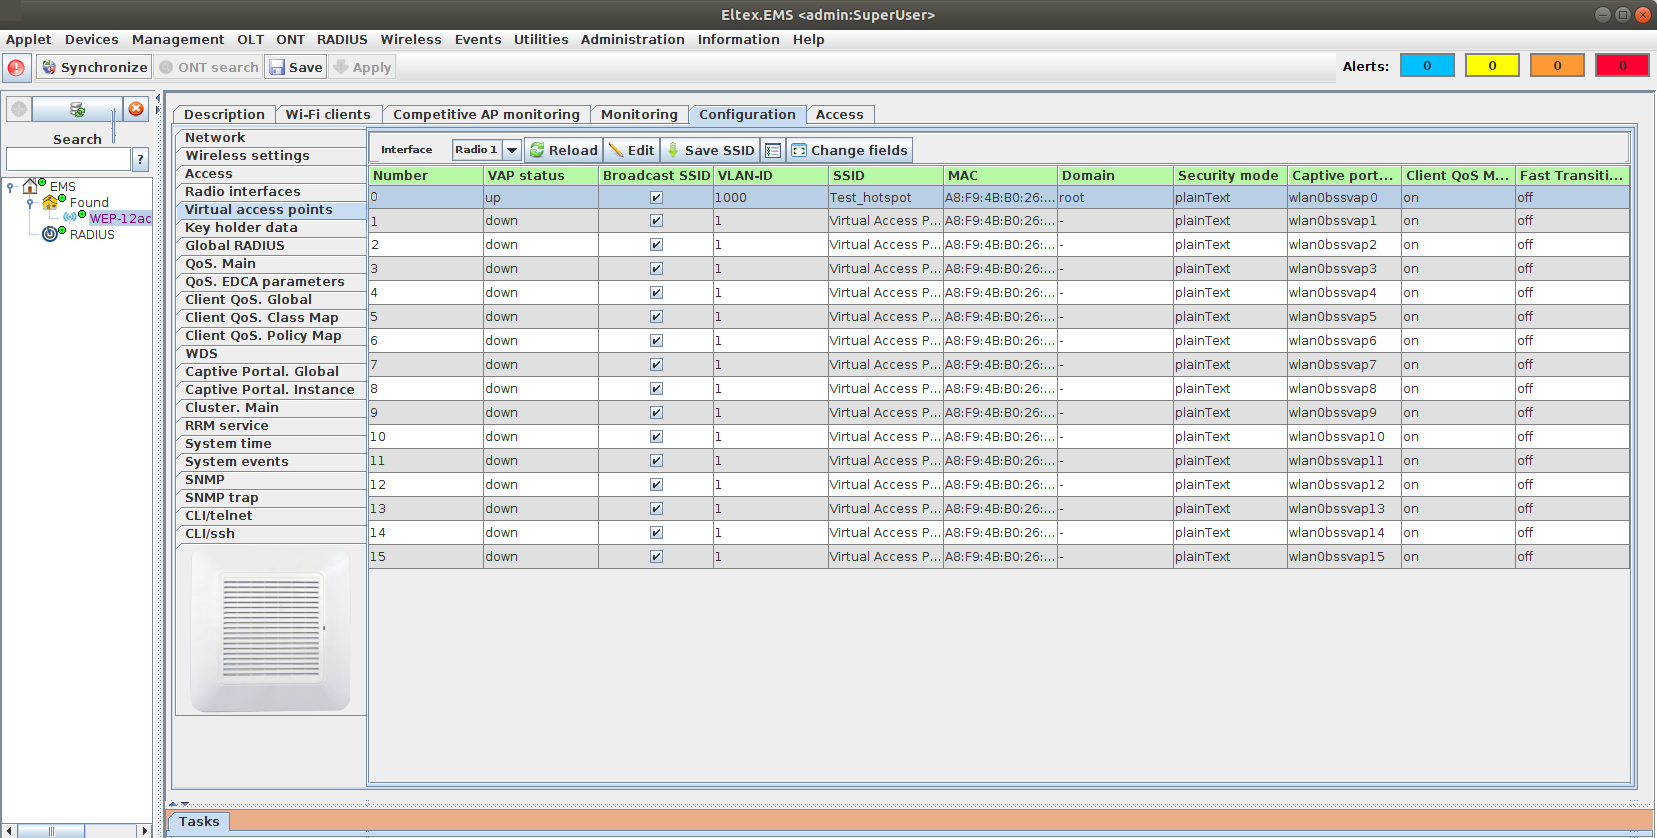The width and height of the screenshot is (1657, 838).
Task: Click the yellow alerts counter box
Action: [1492, 66]
